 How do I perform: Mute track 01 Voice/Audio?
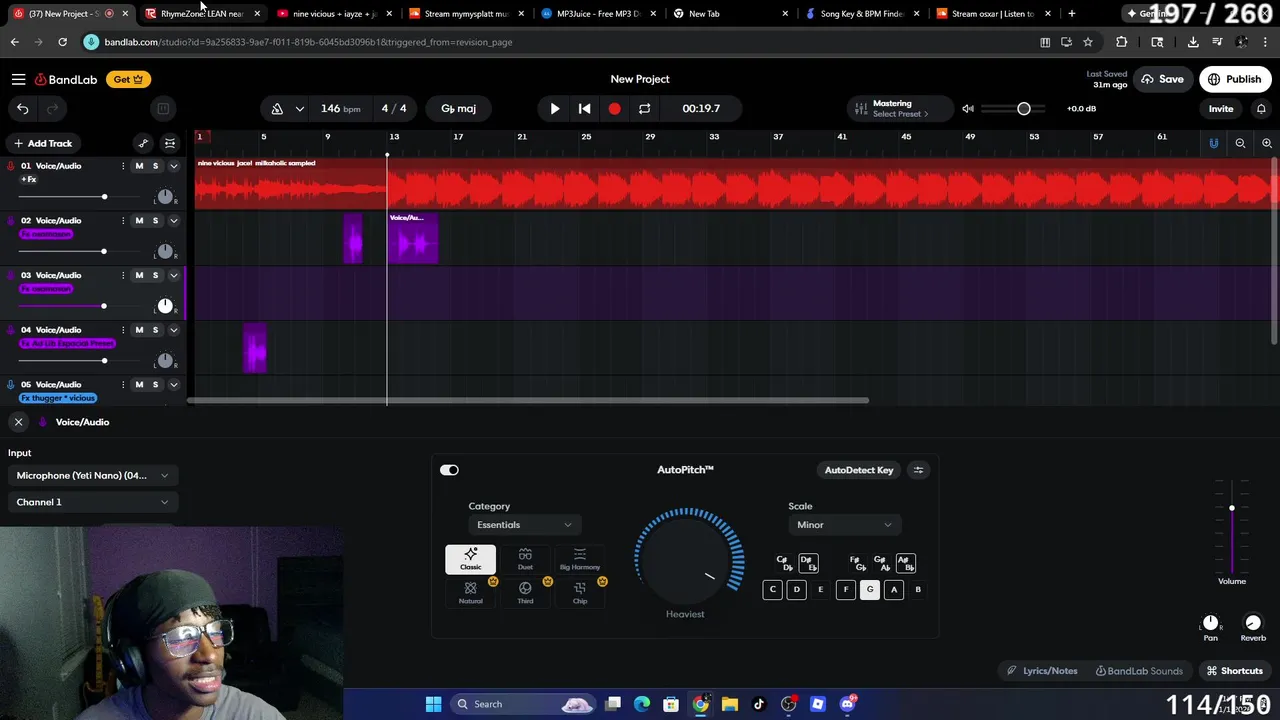click(139, 166)
